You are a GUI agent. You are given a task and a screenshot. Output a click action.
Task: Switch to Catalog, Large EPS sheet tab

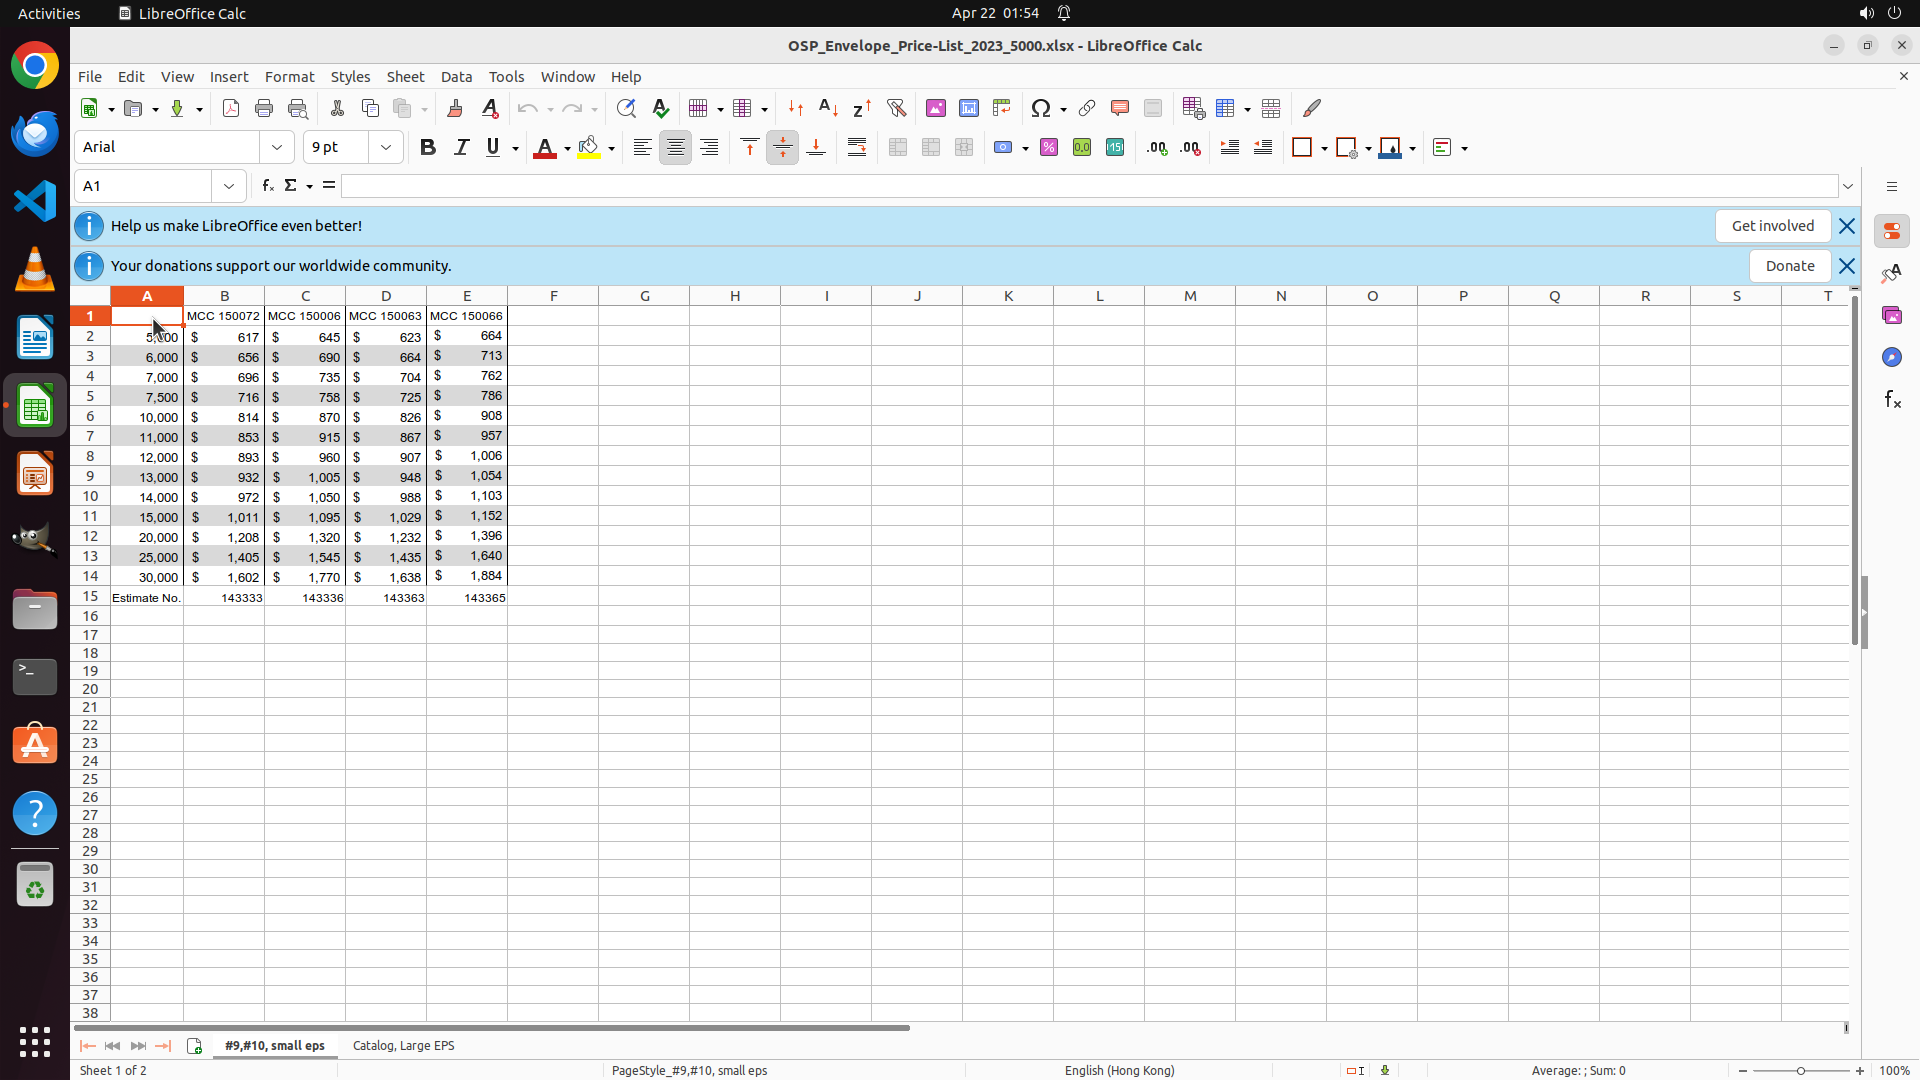pyautogui.click(x=403, y=1045)
